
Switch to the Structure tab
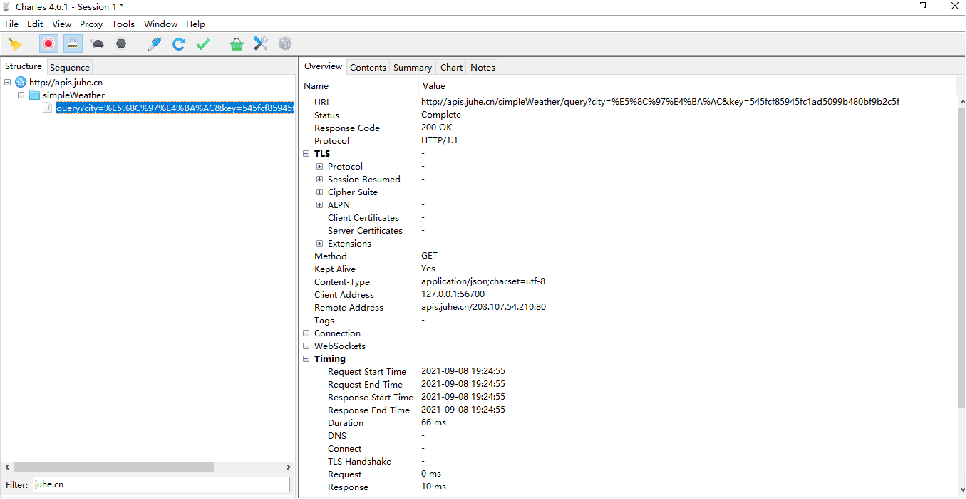(23, 67)
